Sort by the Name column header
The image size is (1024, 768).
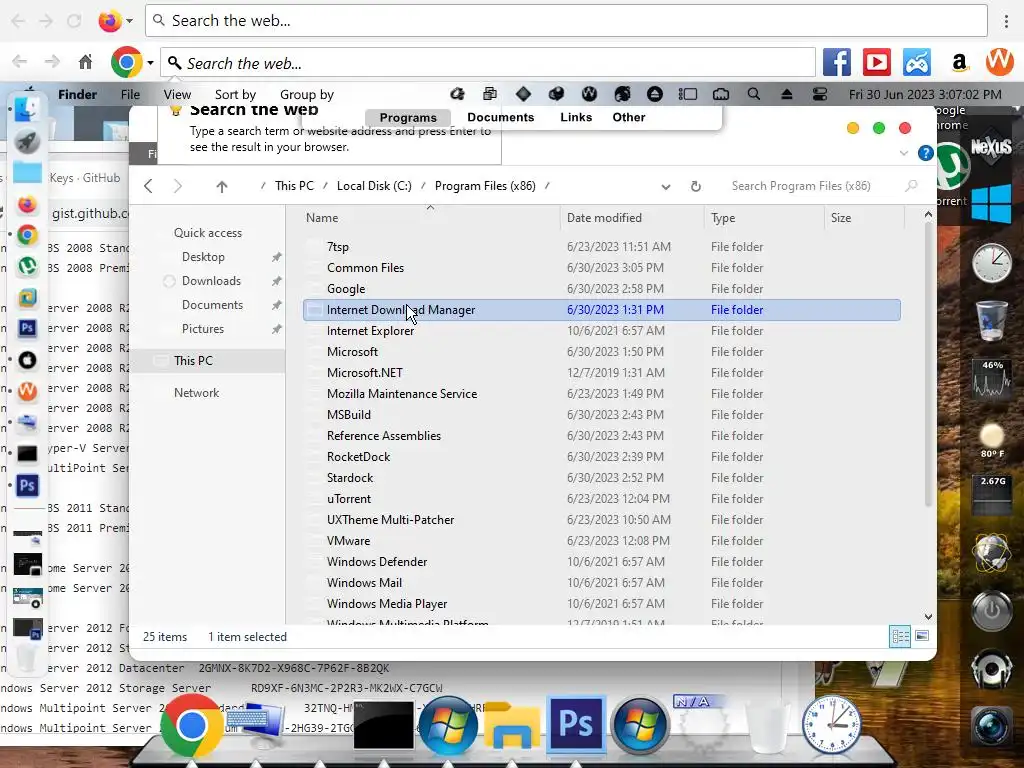point(429,217)
